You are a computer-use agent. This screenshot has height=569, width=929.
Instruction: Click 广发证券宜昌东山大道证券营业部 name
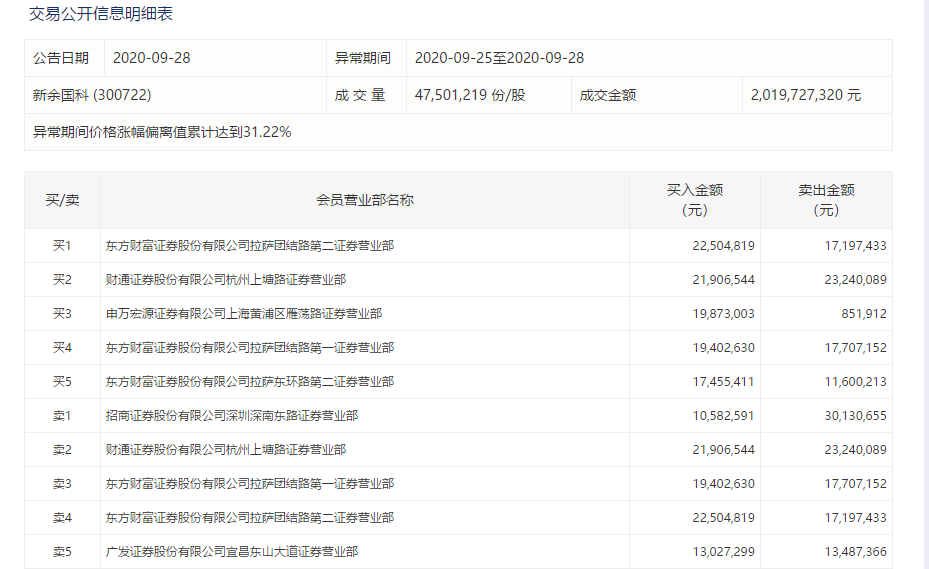232,552
